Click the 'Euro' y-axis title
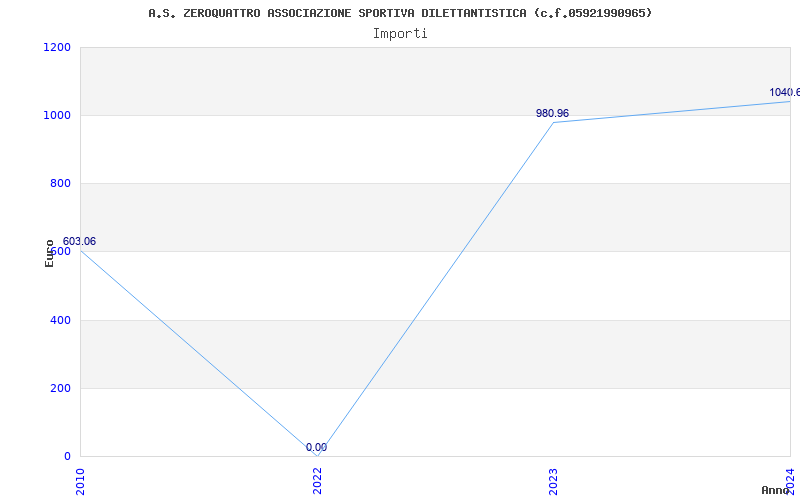The height and width of the screenshot is (500, 800). tap(49, 254)
